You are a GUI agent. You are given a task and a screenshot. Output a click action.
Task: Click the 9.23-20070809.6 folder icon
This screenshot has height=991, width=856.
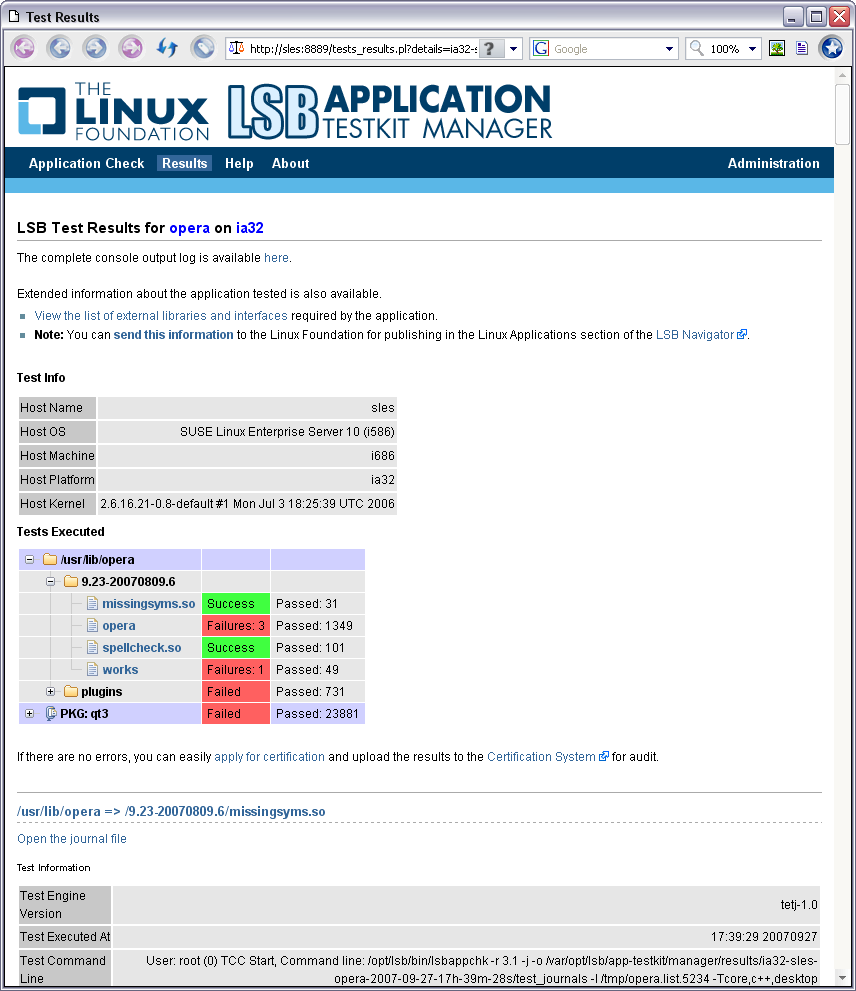71,581
